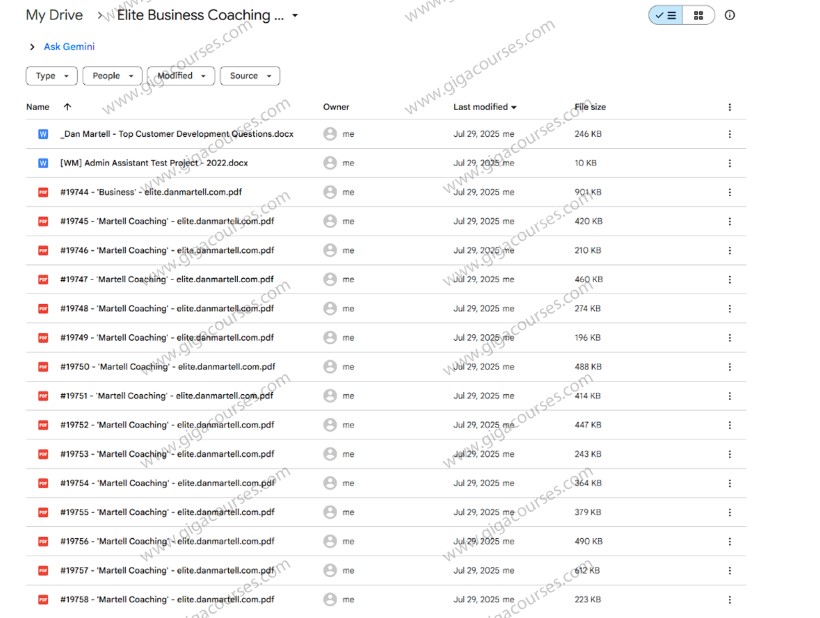820x618 pixels.
Task: Select file '#19747 - 'Martell Coaching'' pdf
Action: [x=167, y=279]
